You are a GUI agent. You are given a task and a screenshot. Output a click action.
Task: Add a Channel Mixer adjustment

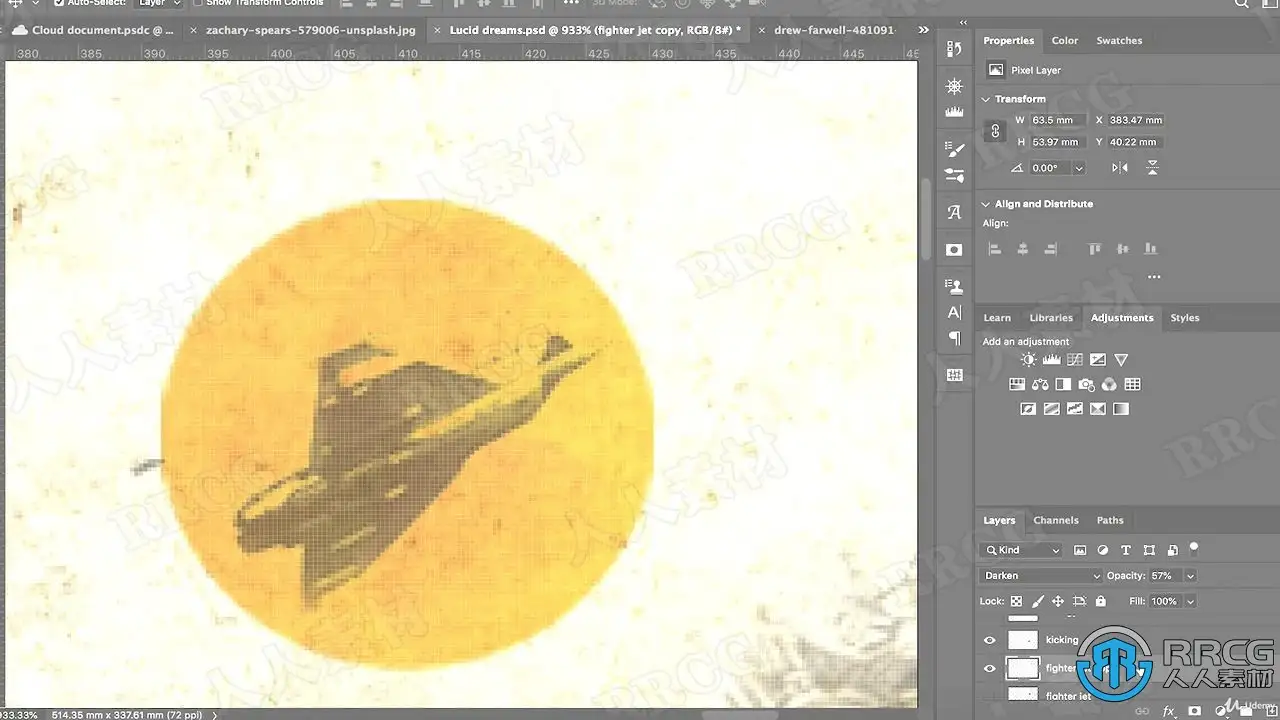point(1109,384)
